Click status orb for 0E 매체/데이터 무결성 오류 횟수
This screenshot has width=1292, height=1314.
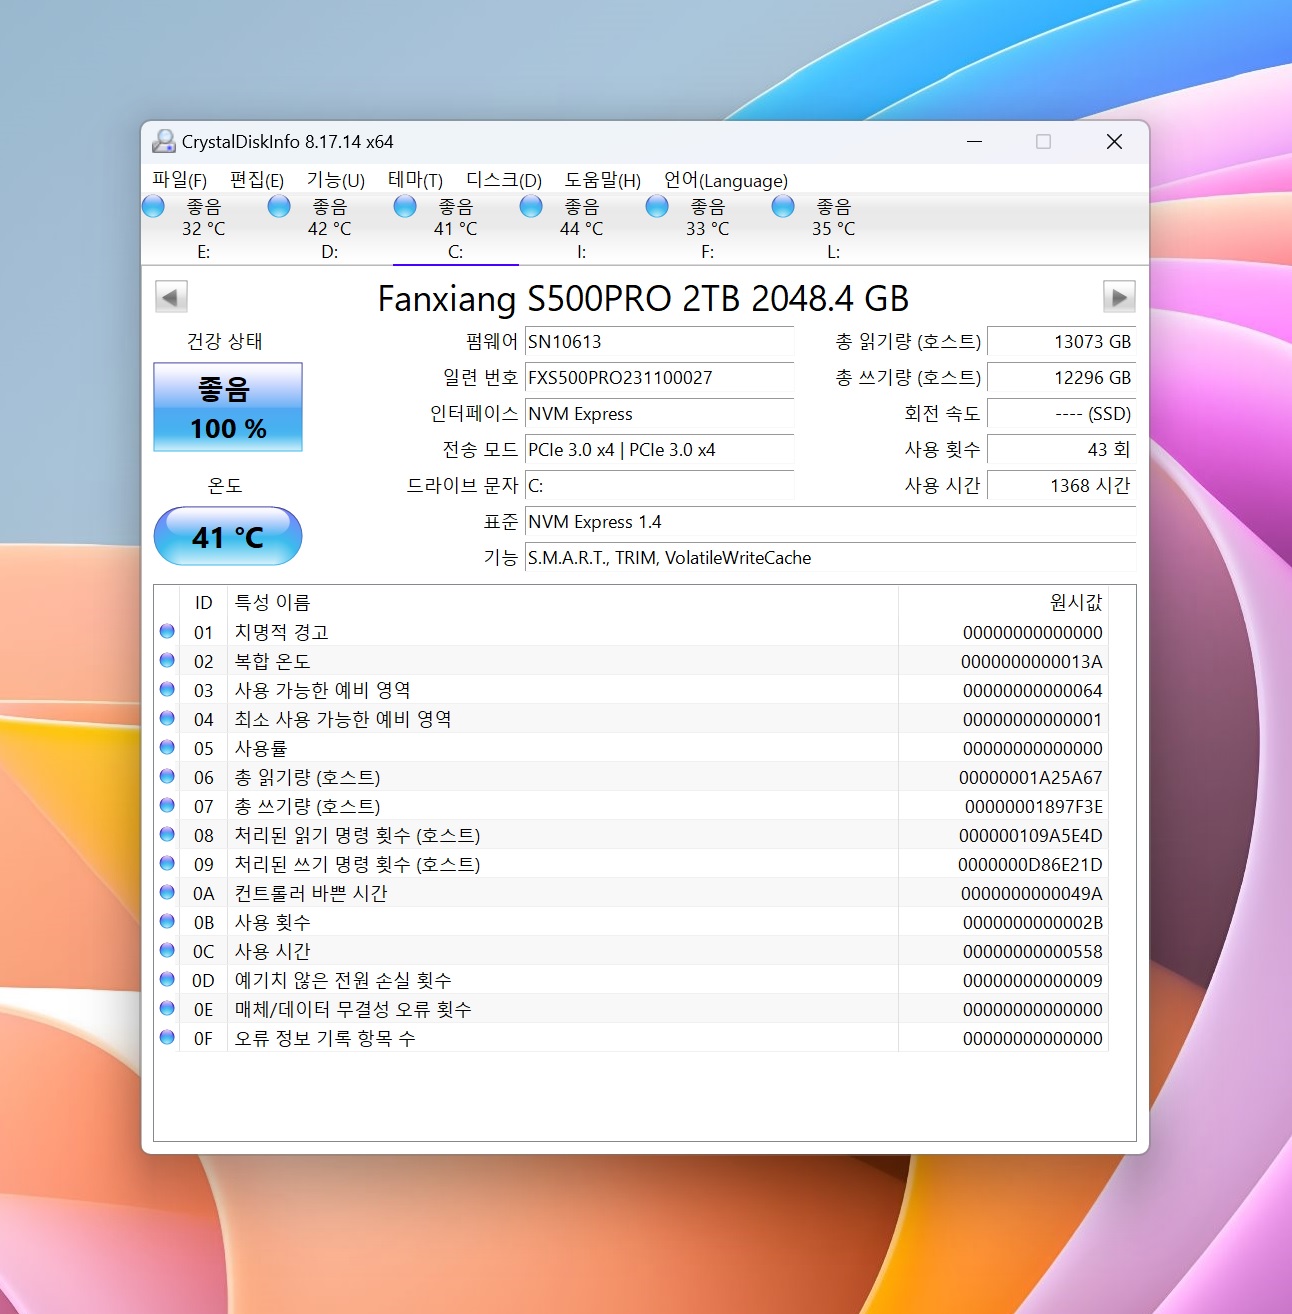click(167, 1008)
